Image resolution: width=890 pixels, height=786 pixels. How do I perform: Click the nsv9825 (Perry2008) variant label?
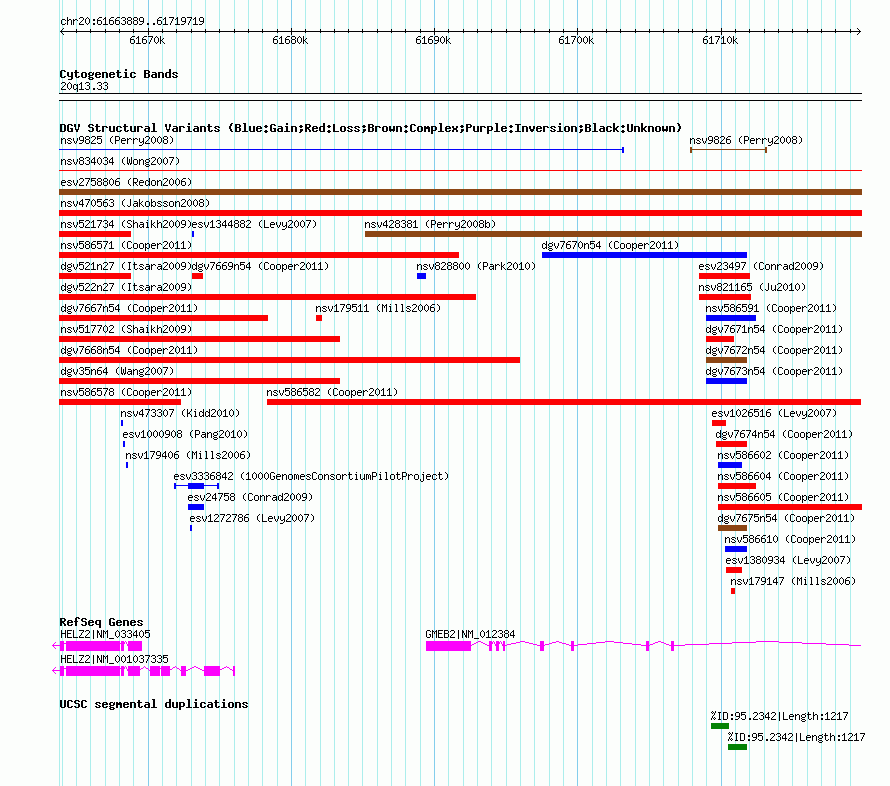117,140
